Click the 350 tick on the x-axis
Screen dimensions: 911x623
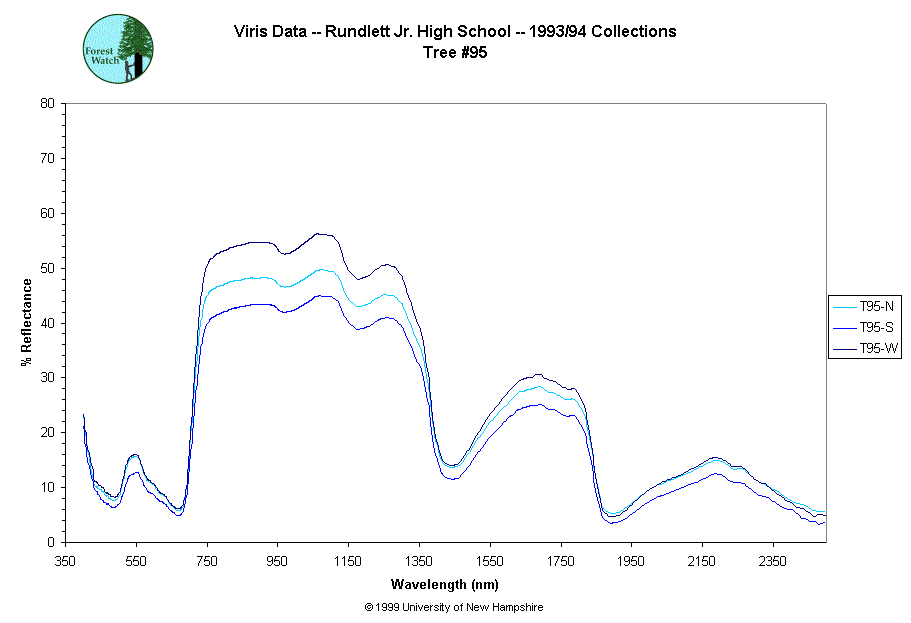(66, 561)
